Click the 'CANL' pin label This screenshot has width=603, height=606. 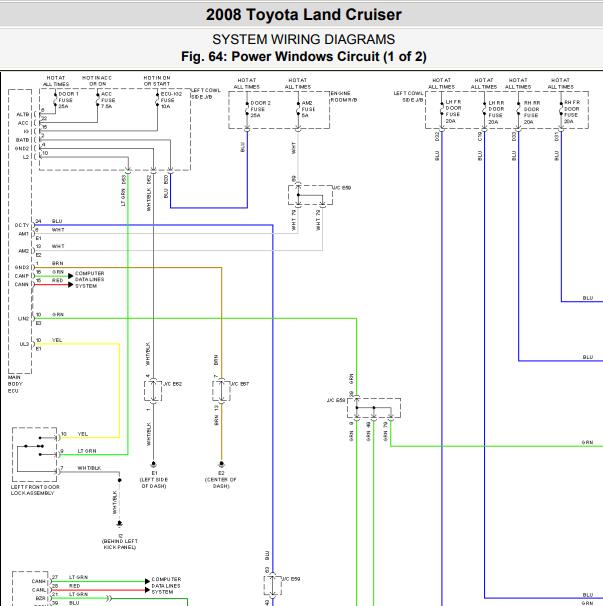click(39, 590)
